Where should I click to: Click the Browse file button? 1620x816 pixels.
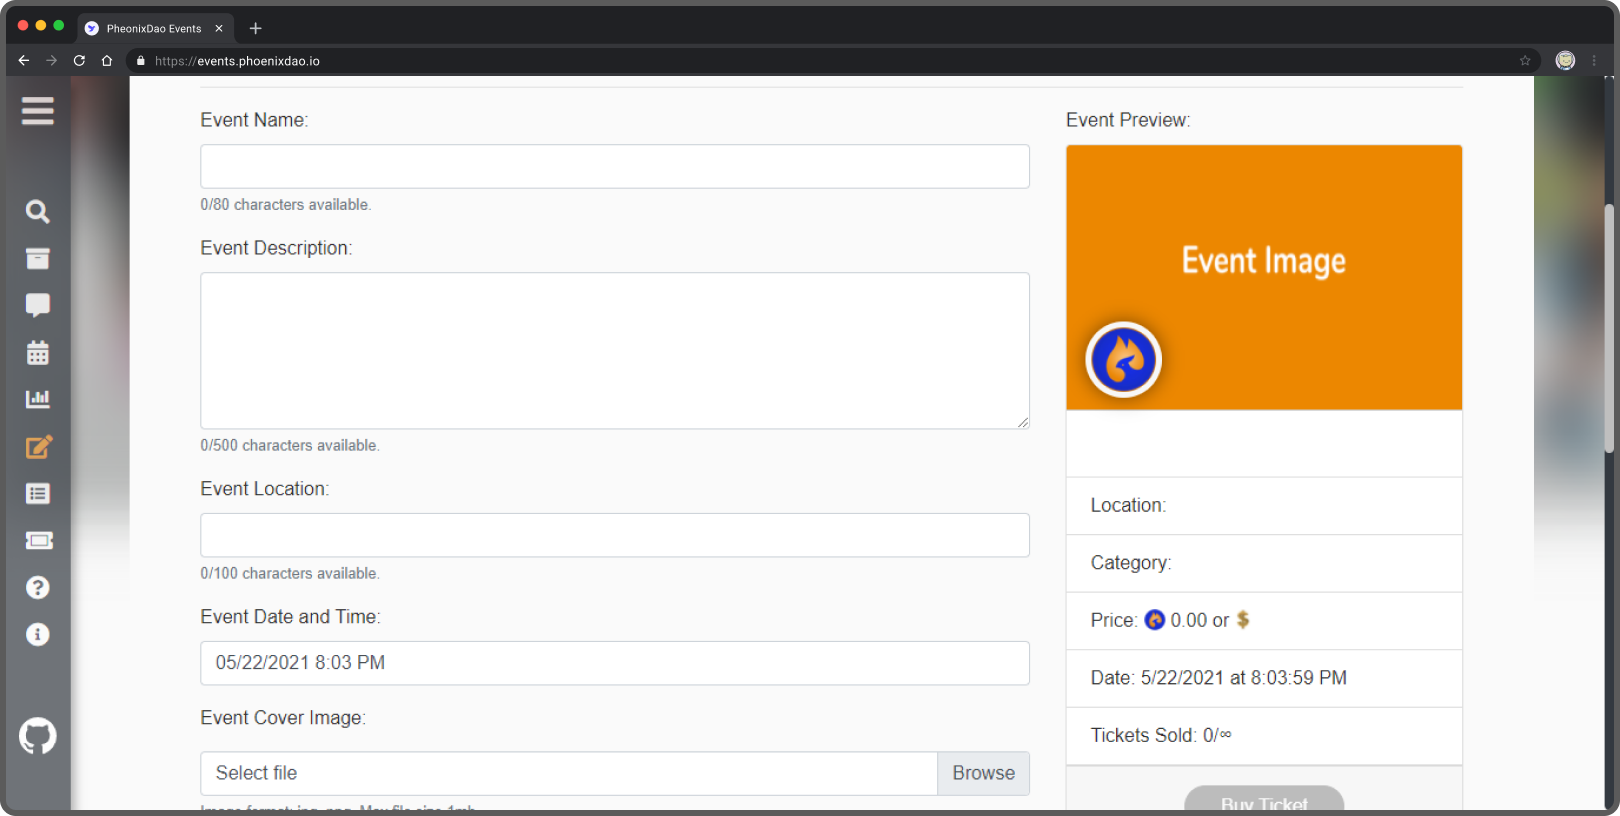983,773
